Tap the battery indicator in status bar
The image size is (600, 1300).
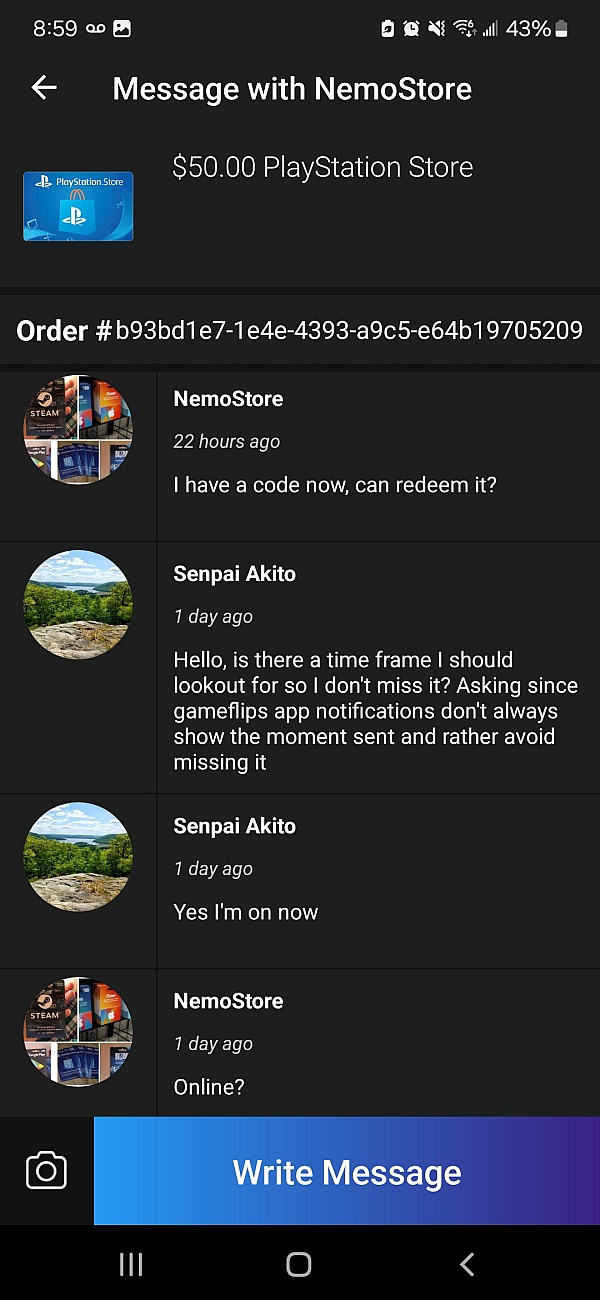coord(561,29)
